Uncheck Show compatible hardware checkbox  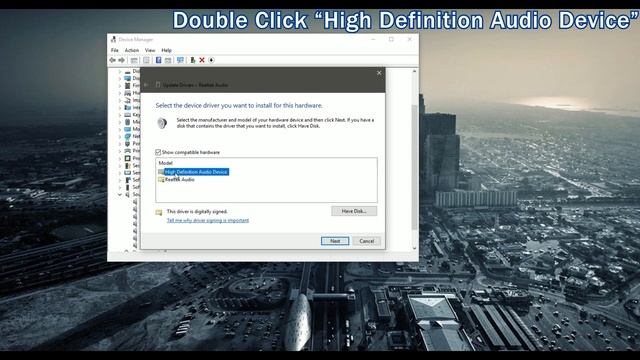pos(158,152)
